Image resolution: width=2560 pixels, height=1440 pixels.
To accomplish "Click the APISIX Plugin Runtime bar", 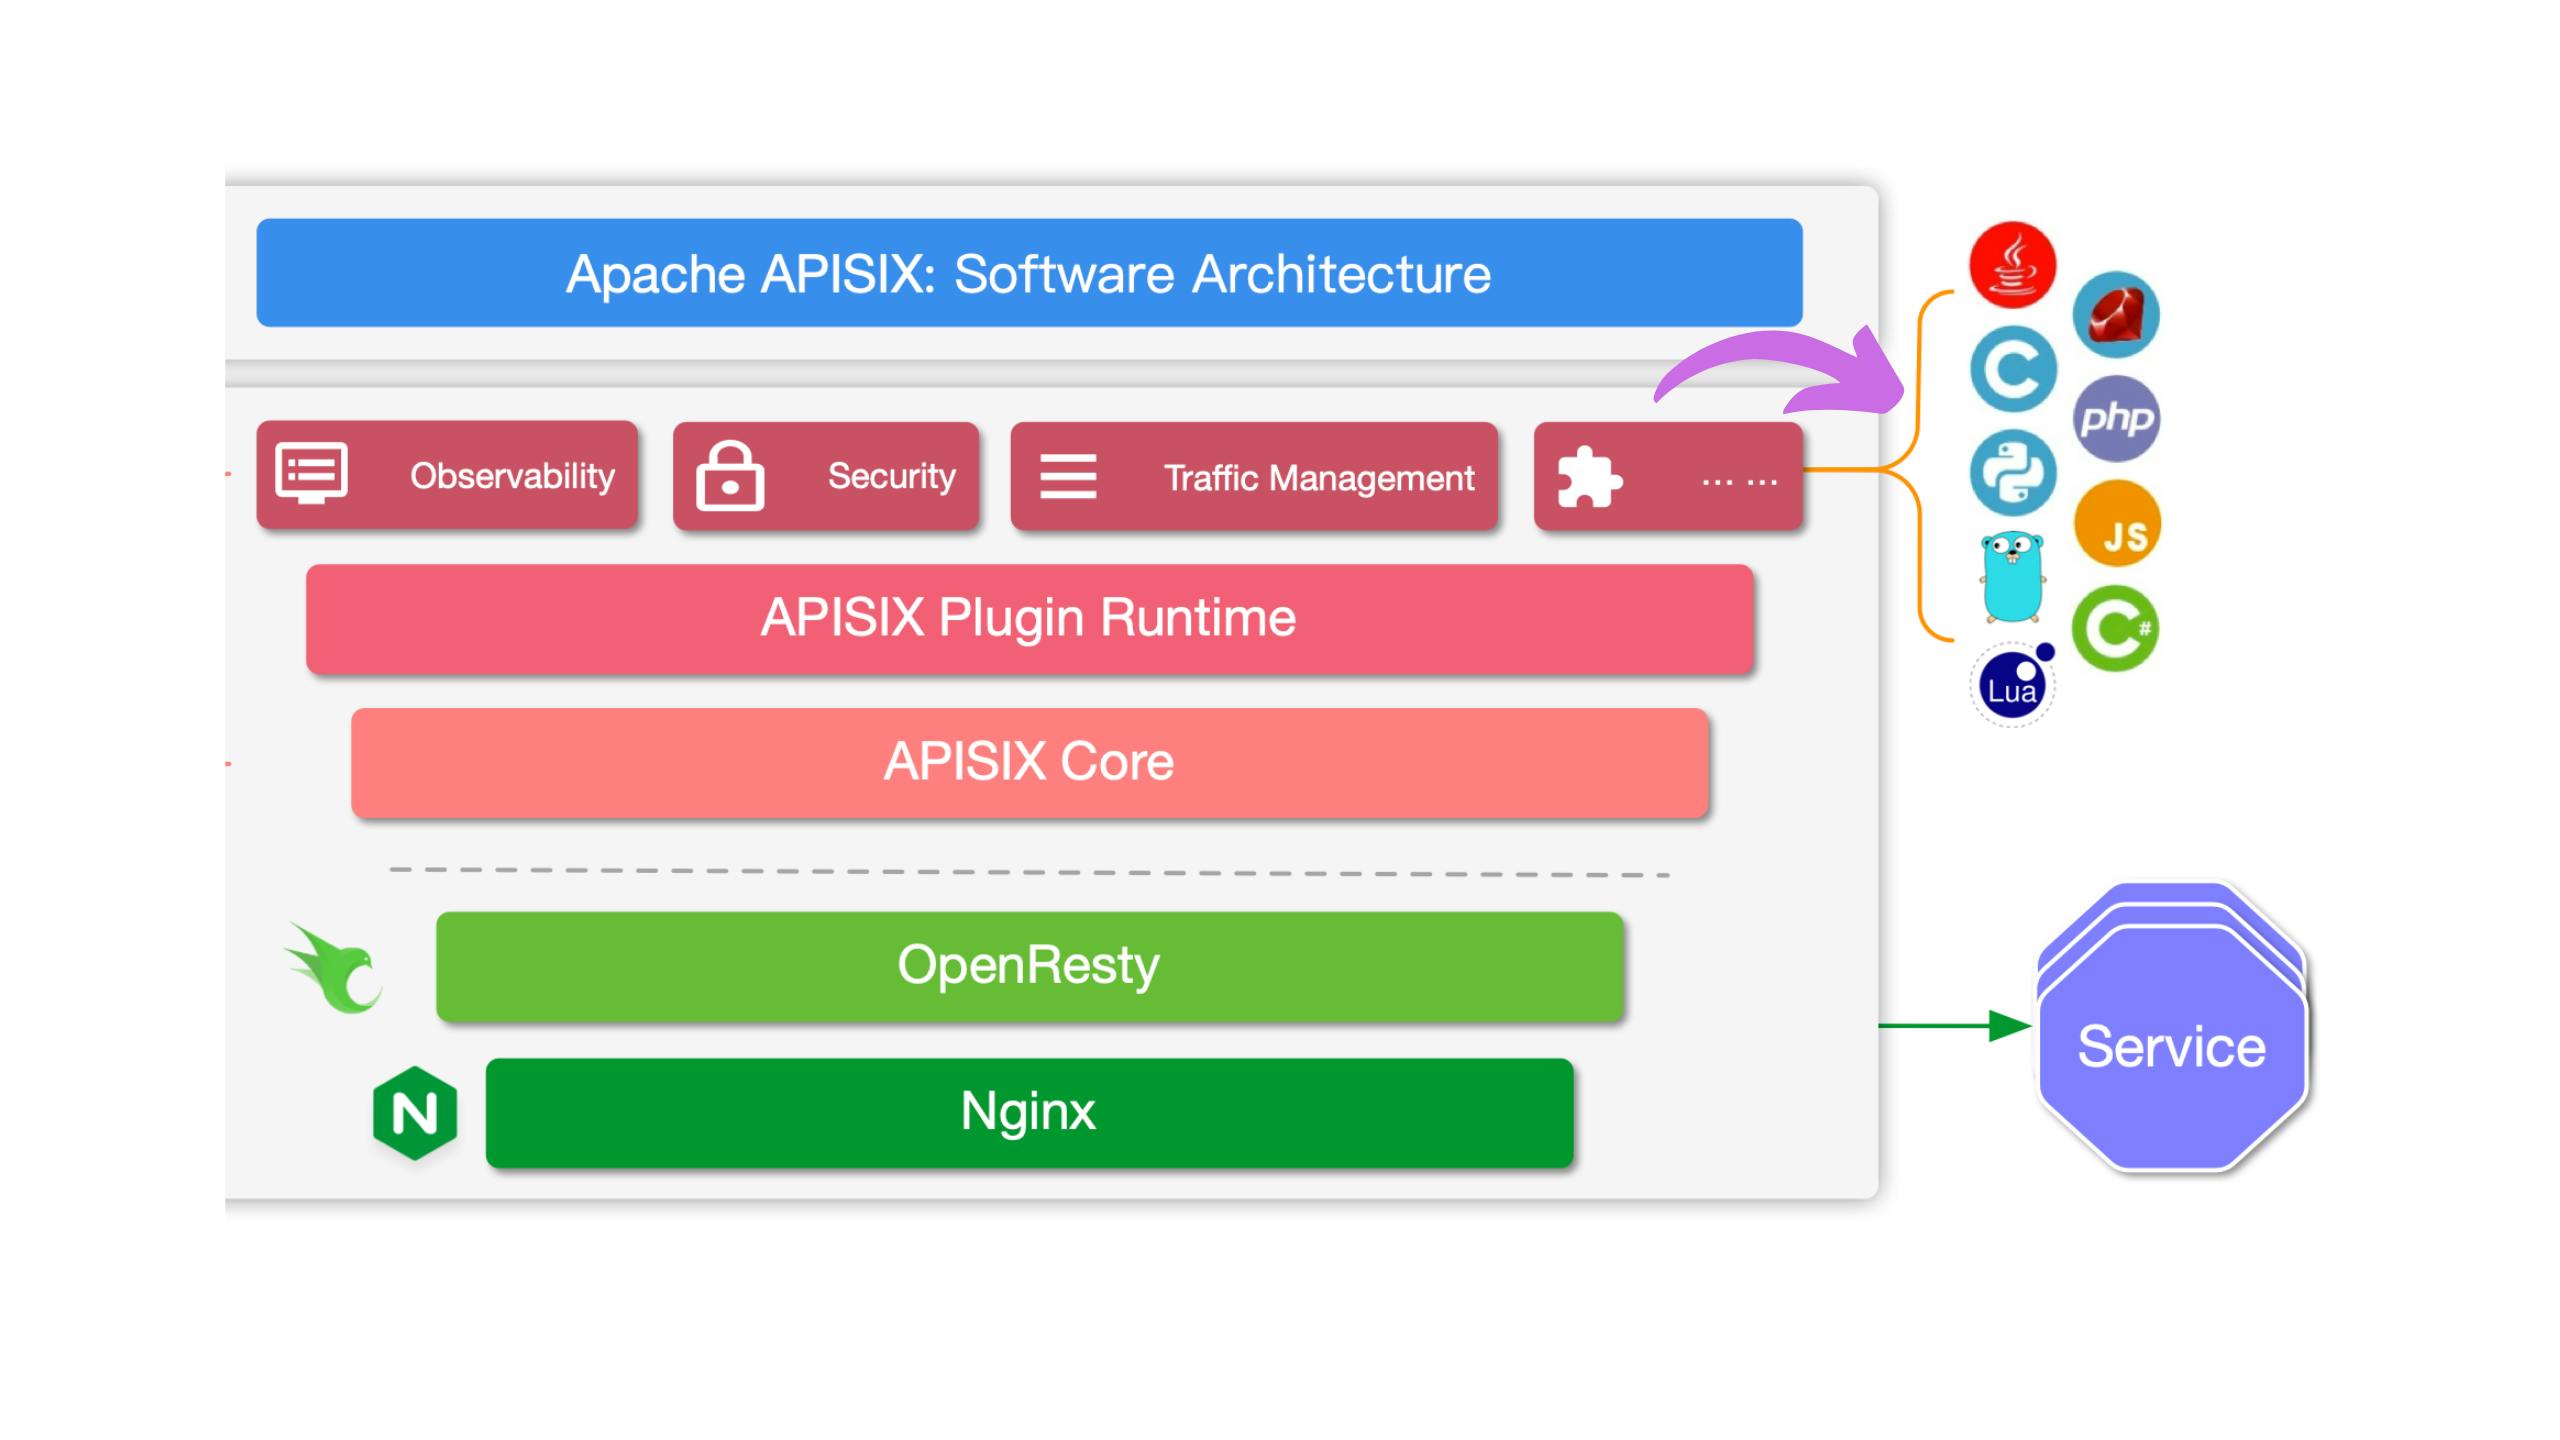I will tap(1030, 619).
